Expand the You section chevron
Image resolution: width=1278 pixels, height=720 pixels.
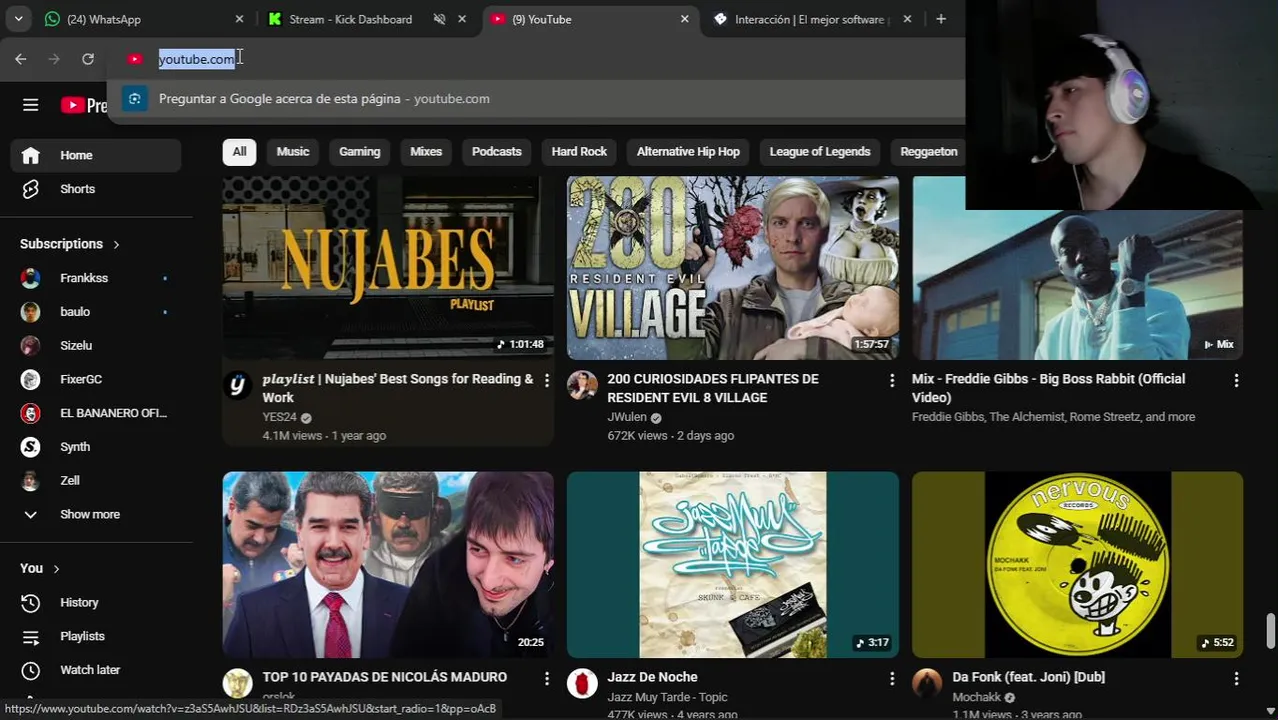pyautogui.click(x=56, y=569)
